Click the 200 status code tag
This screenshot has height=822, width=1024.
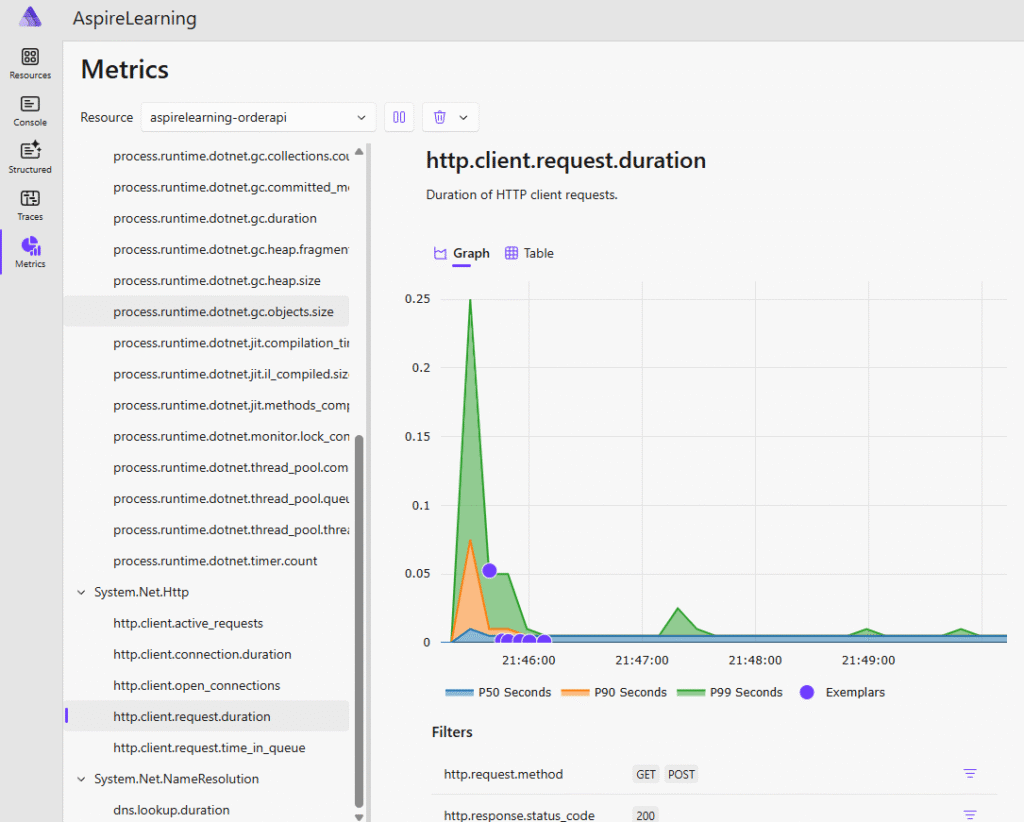pyautogui.click(x=645, y=815)
